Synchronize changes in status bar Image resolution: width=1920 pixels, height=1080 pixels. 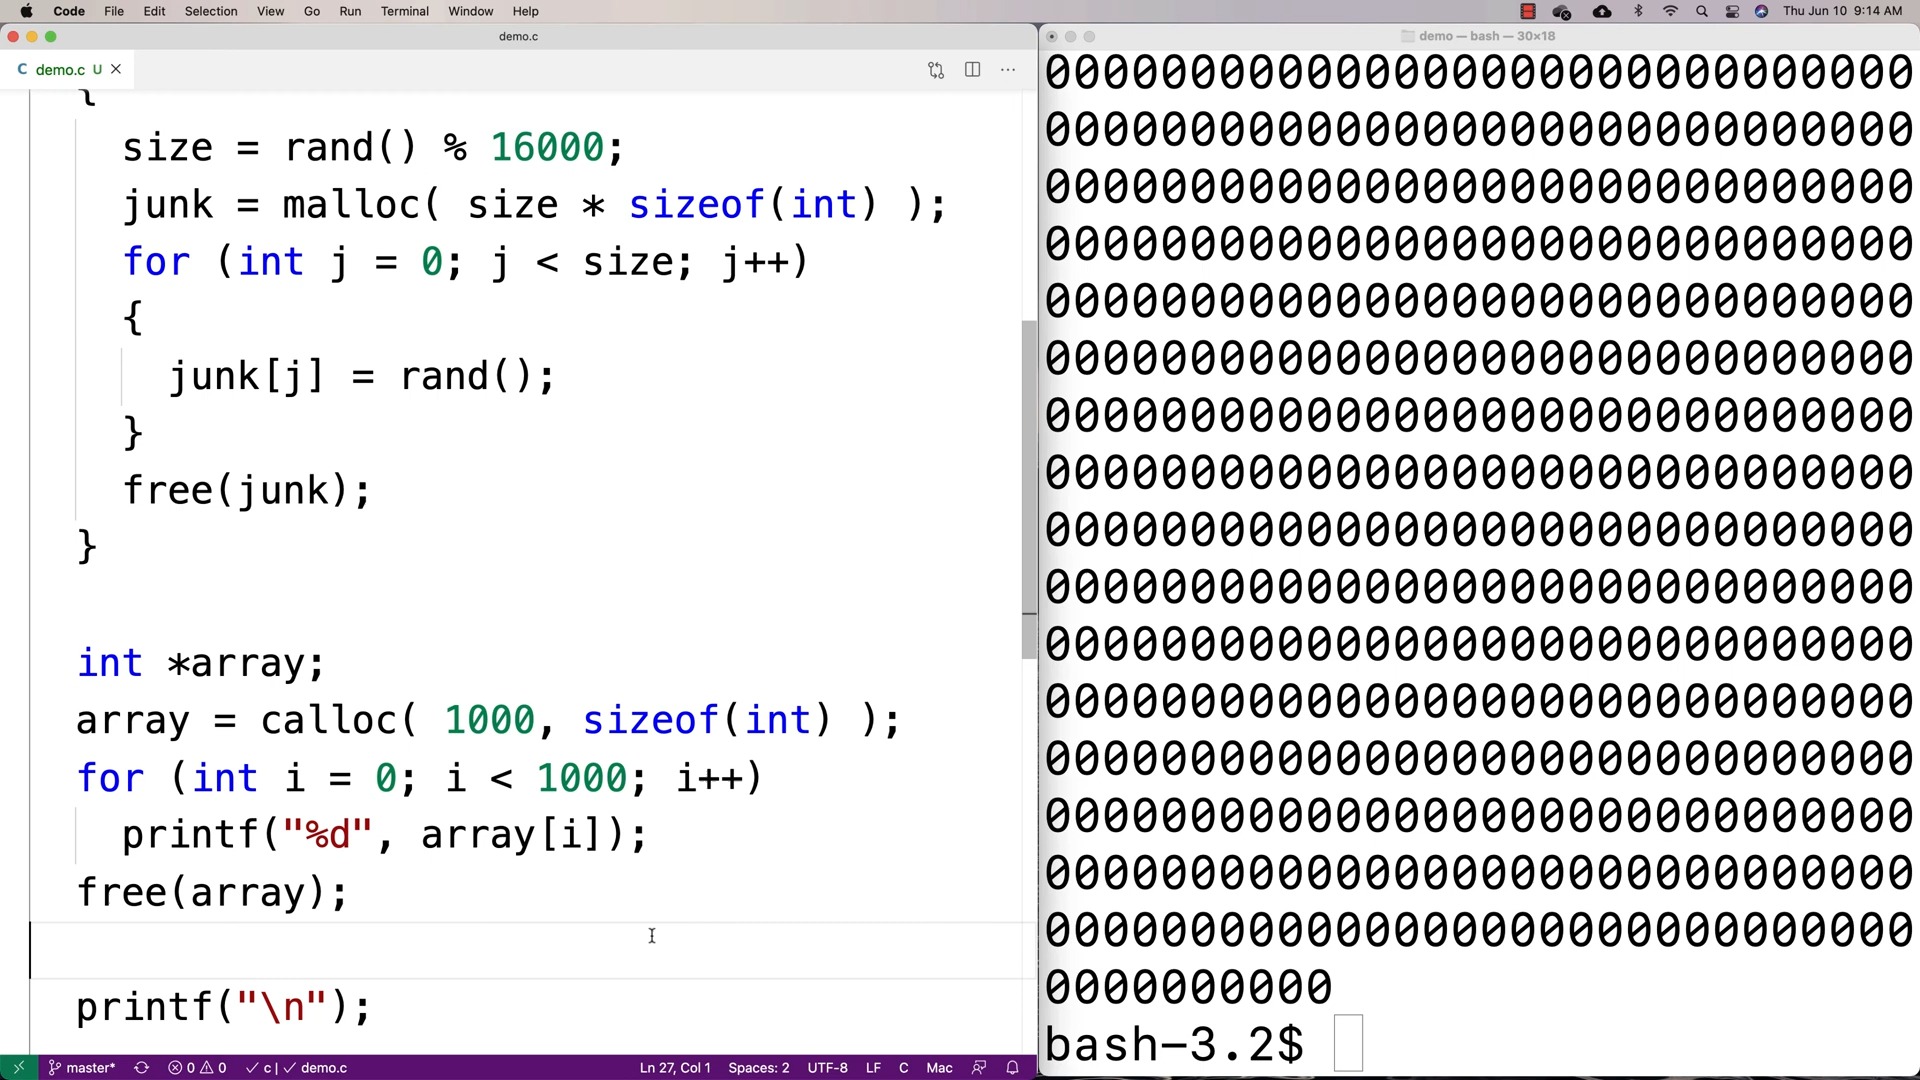141,1067
